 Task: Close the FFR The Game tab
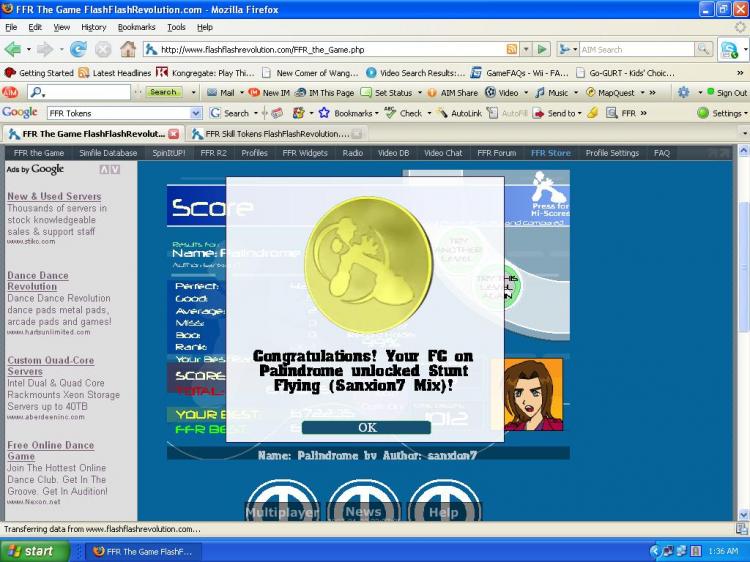174,134
